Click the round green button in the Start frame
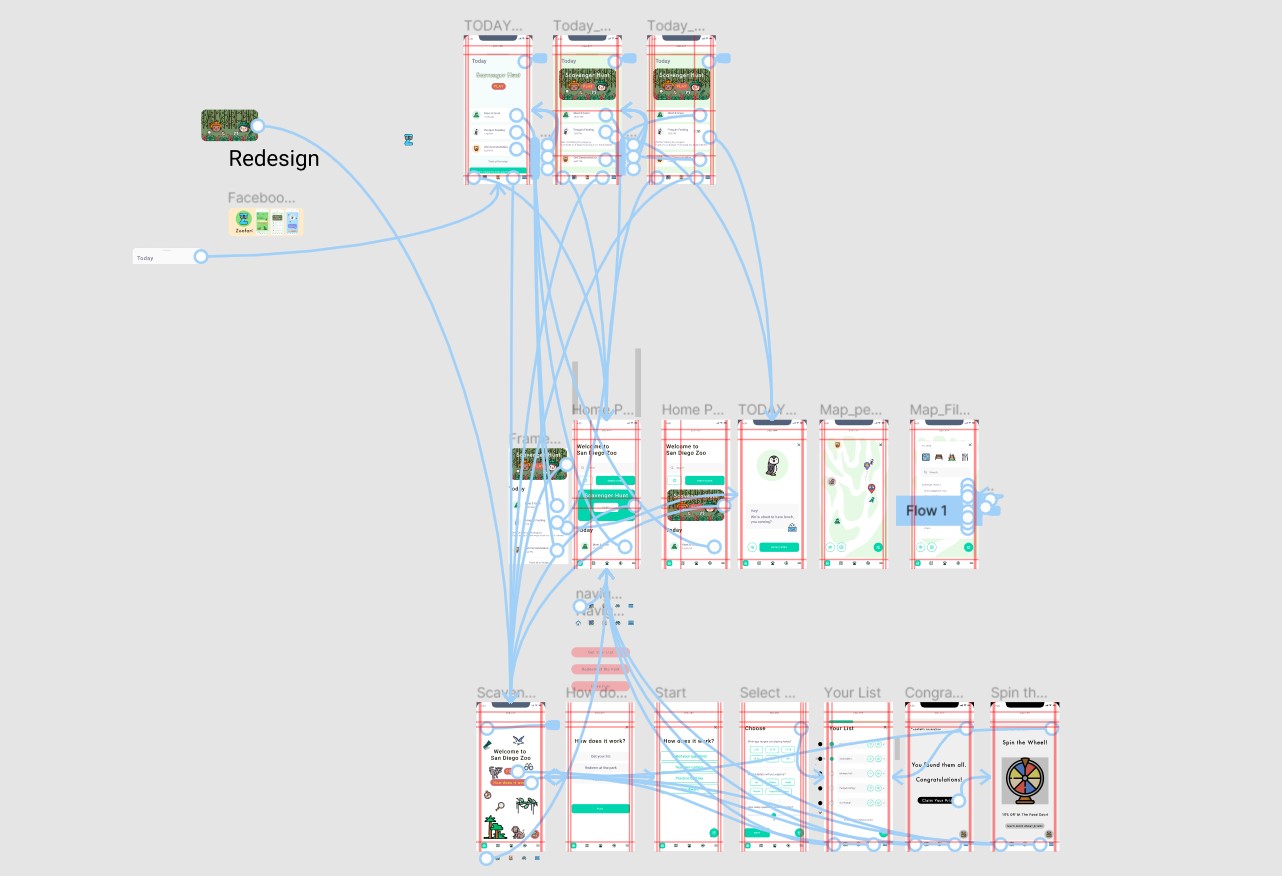This screenshot has width=1282, height=876. [x=714, y=832]
